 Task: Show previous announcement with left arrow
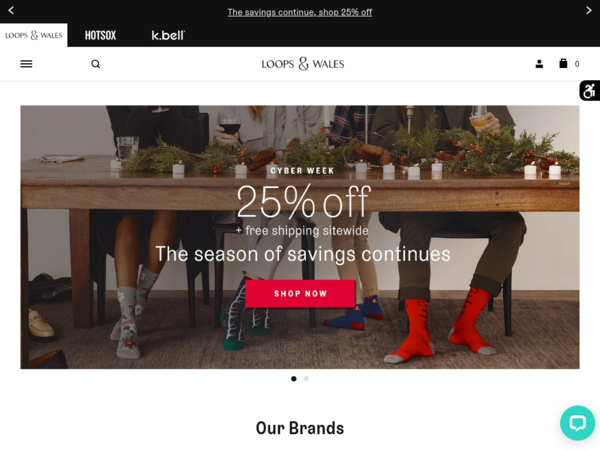click(x=11, y=10)
